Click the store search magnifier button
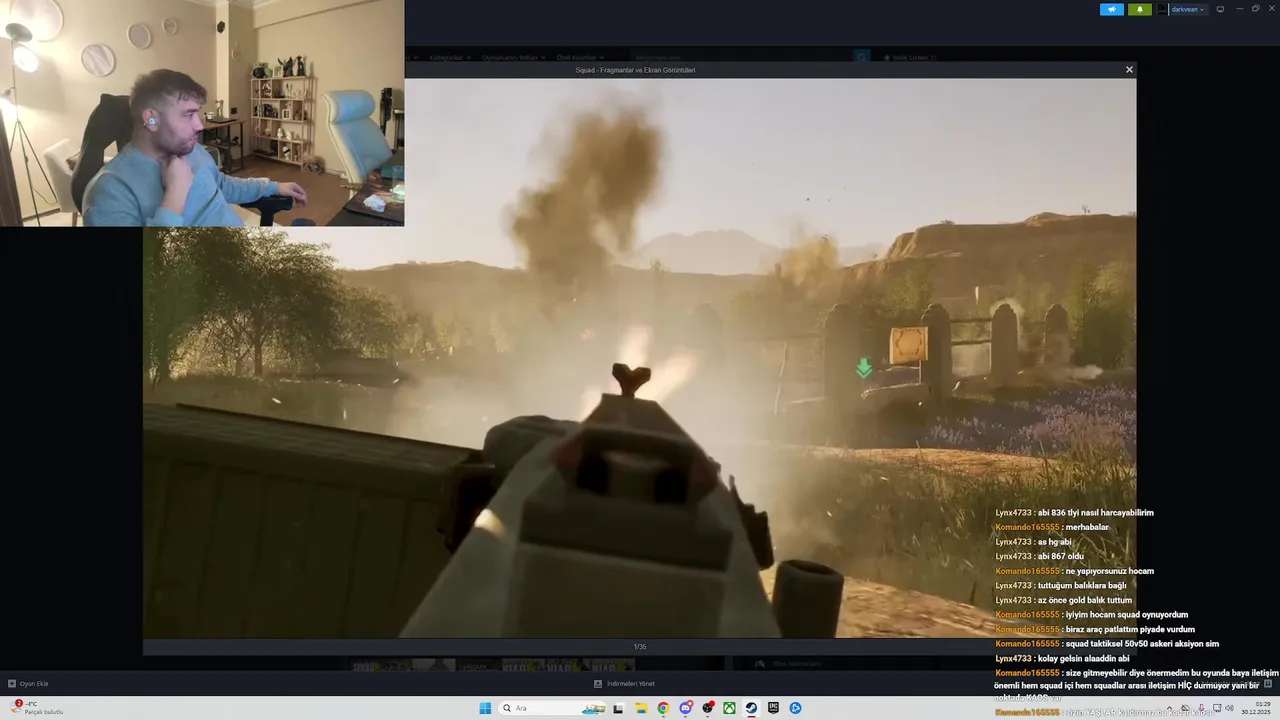 pos(862,57)
